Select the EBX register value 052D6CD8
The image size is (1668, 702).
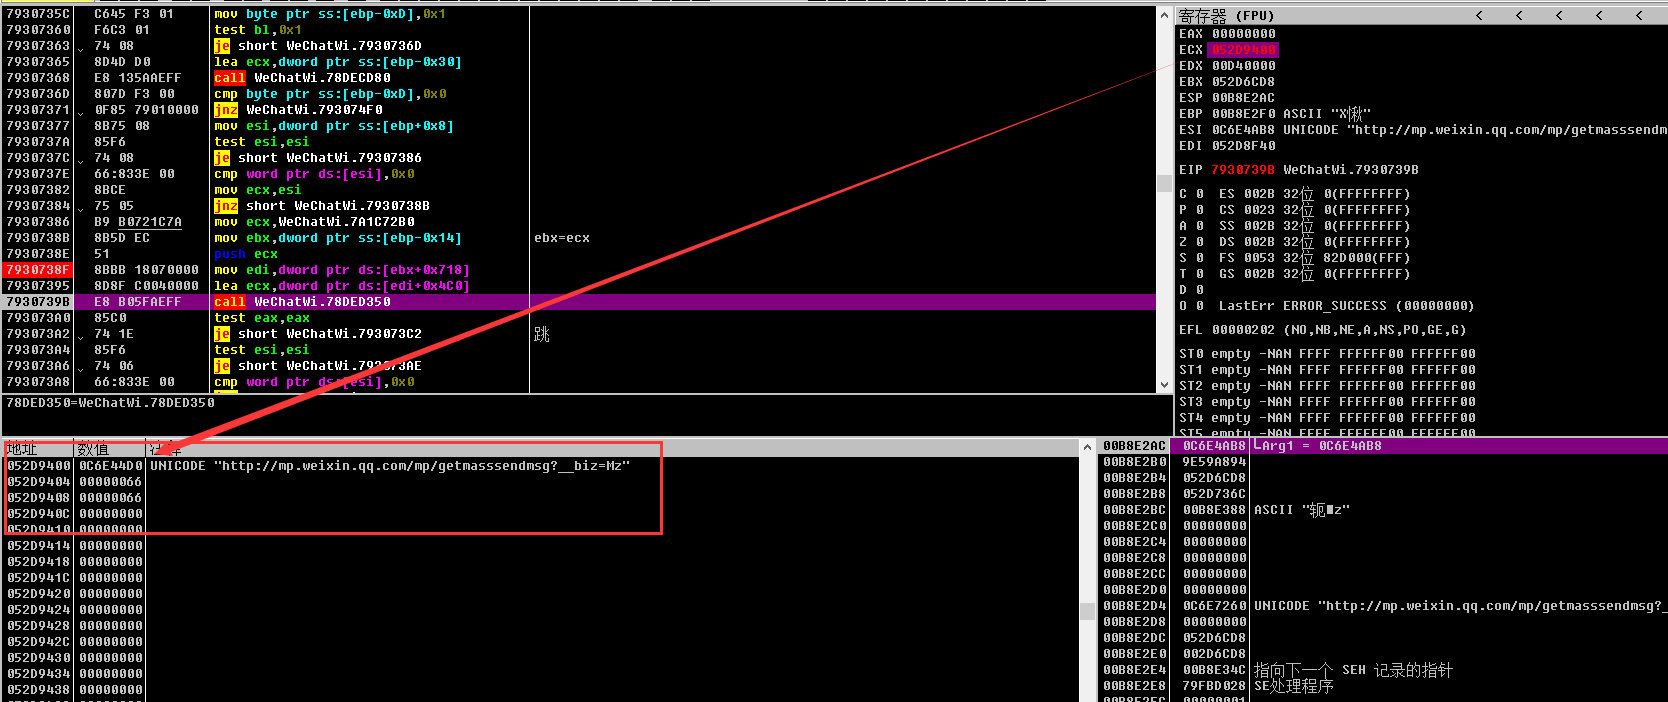1244,82
